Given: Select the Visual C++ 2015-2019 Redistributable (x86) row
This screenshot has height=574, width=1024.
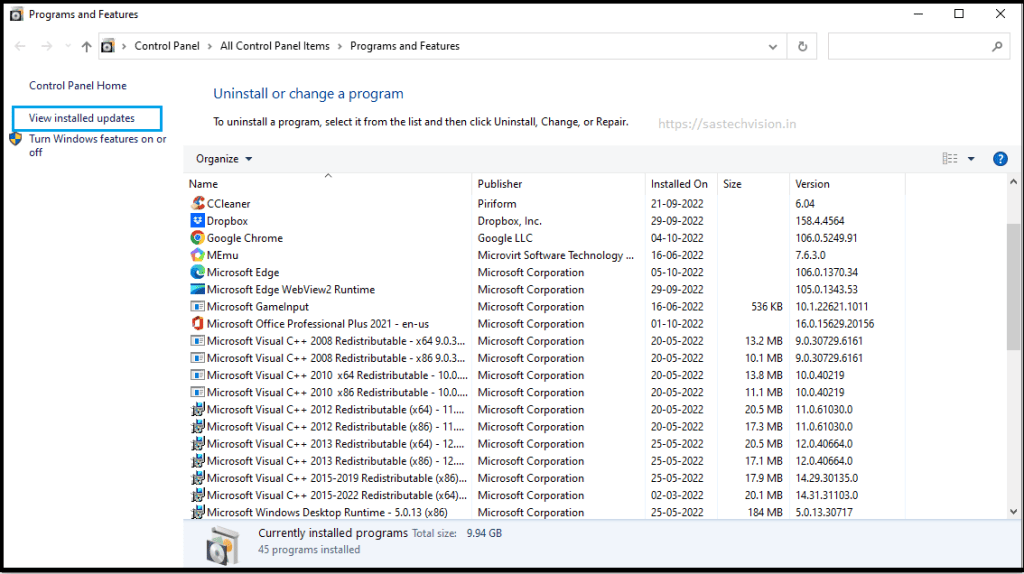Looking at the screenshot, I should tap(545, 478).
